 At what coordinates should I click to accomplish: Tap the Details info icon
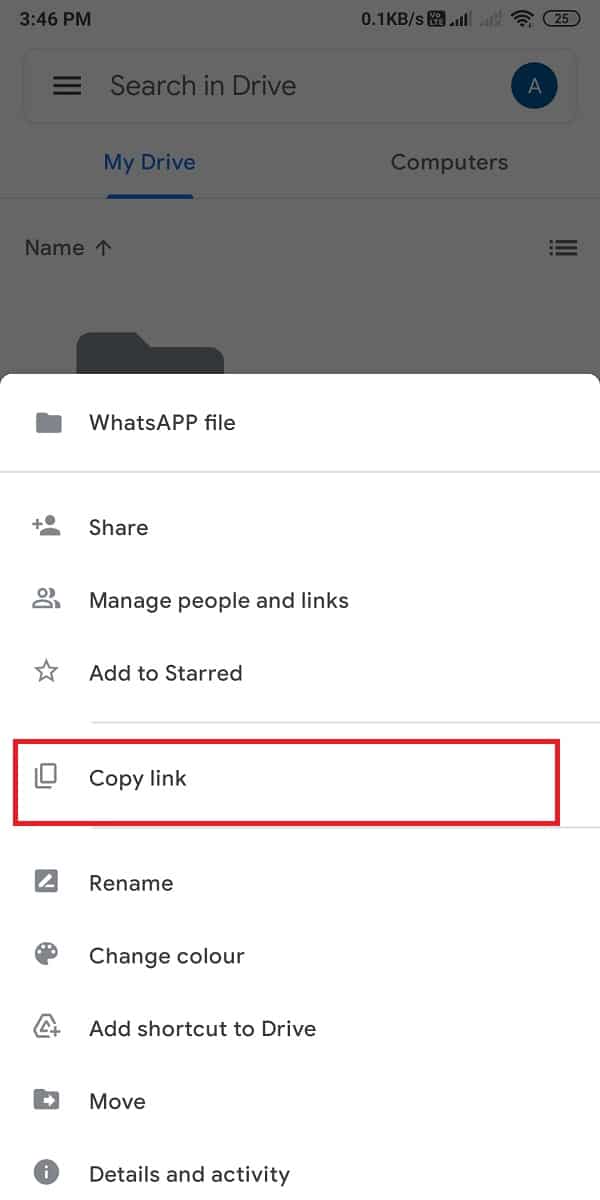pos(46,1173)
